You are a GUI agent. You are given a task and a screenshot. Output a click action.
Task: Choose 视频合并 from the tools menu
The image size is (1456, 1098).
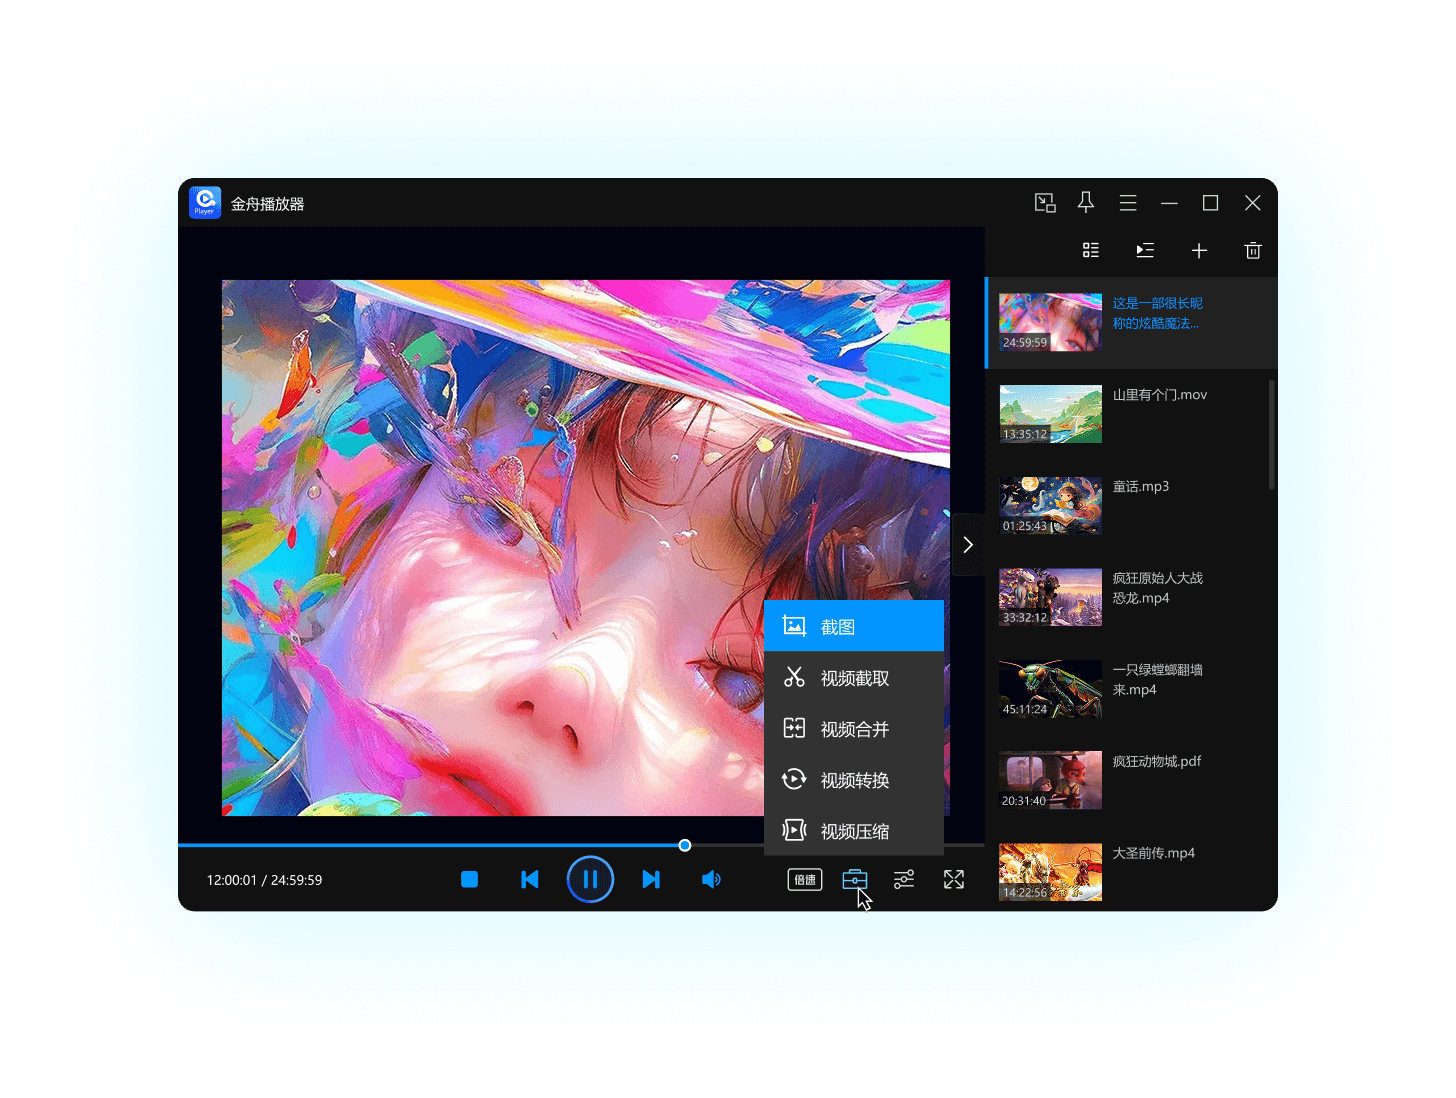(853, 729)
